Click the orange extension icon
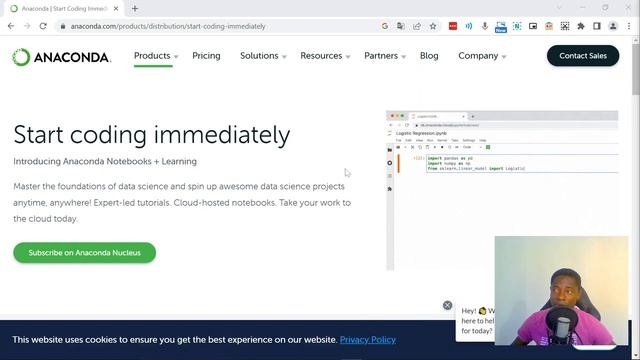The height and width of the screenshot is (360, 640). click(549, 26)
